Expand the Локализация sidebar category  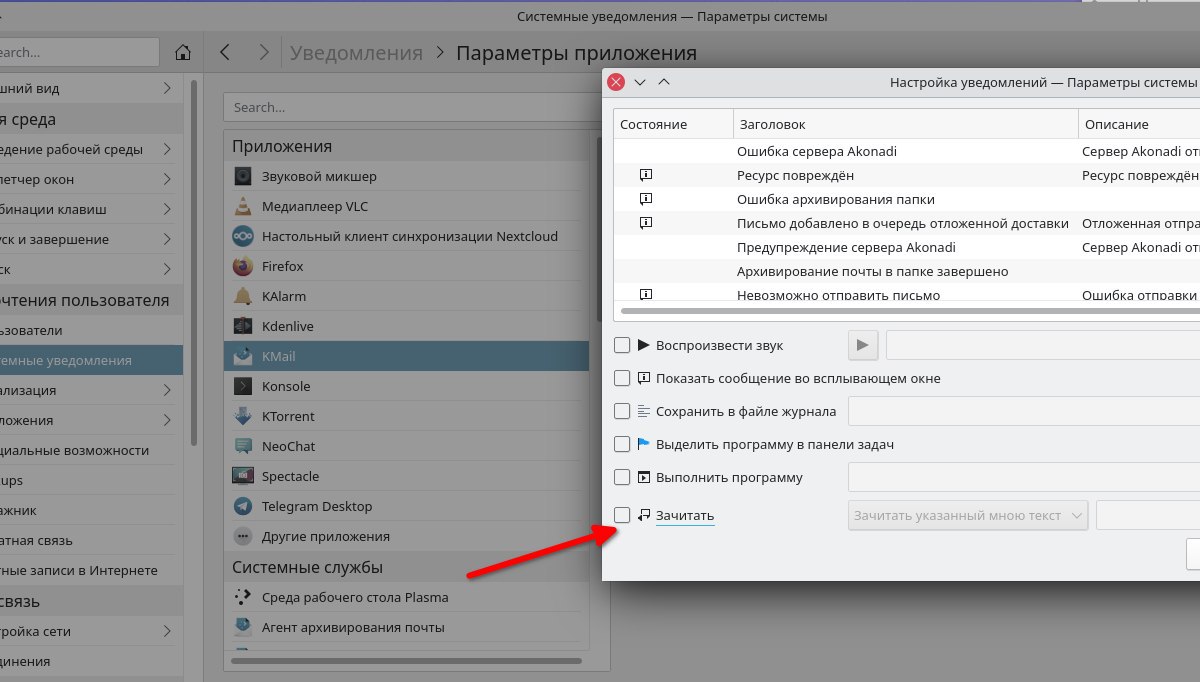coord(167,390)
